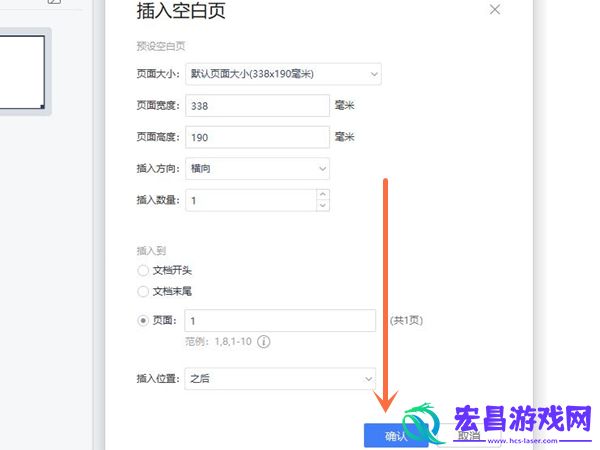Click the (共1页) page count text
The width and height of the screenshot is (600, 450).
point(406,320)
